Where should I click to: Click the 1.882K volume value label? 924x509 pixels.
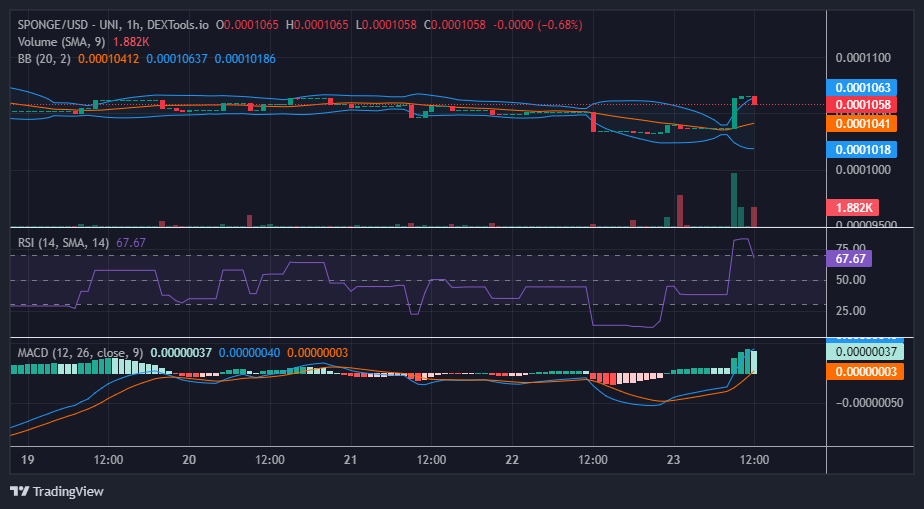[x=853, y=207]
